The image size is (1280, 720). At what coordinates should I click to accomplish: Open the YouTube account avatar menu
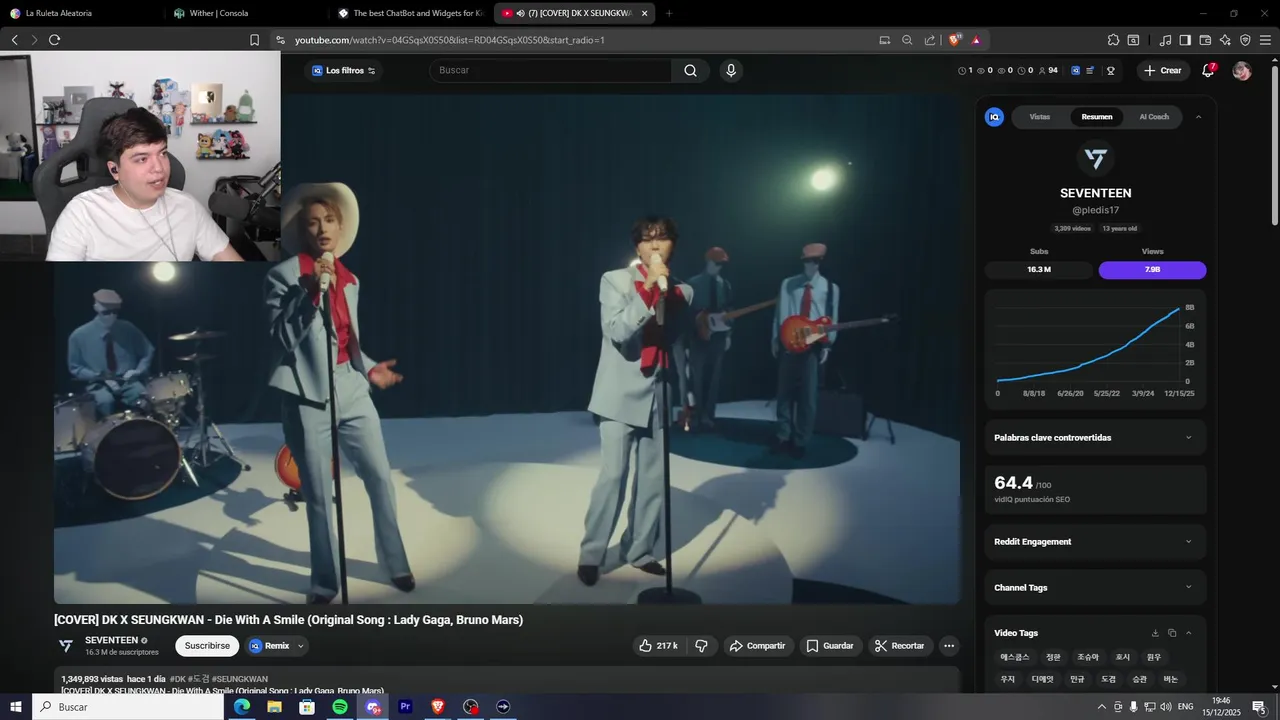point(1242,71)
